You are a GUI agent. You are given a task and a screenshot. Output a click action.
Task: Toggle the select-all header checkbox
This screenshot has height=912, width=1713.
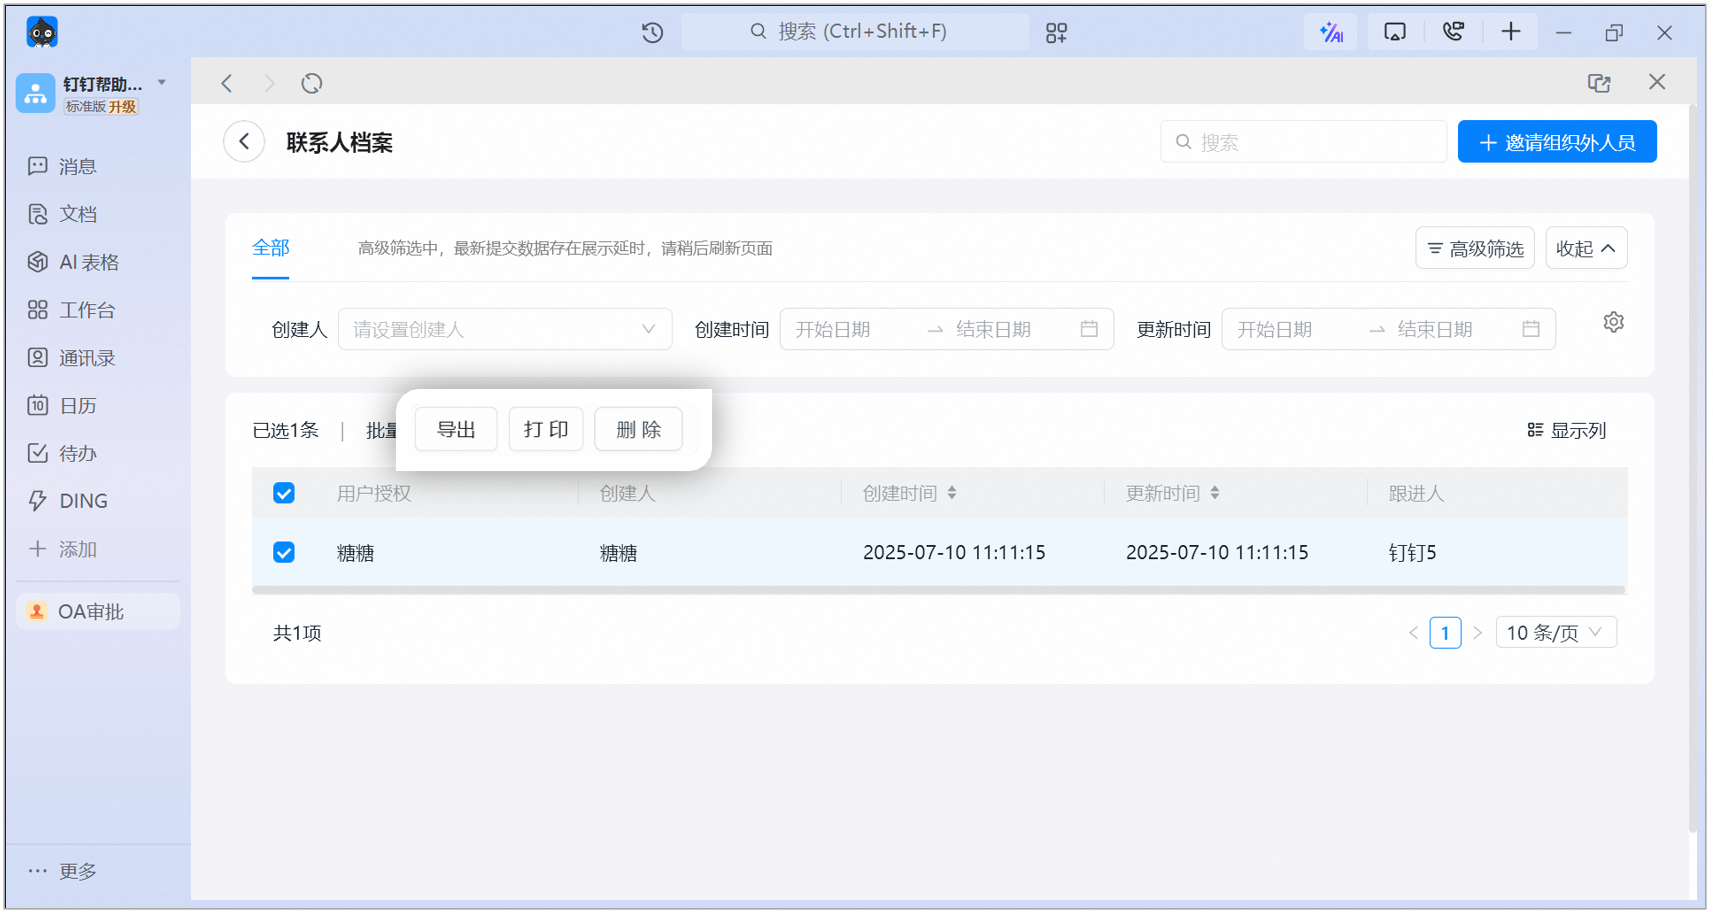(284, 493)
